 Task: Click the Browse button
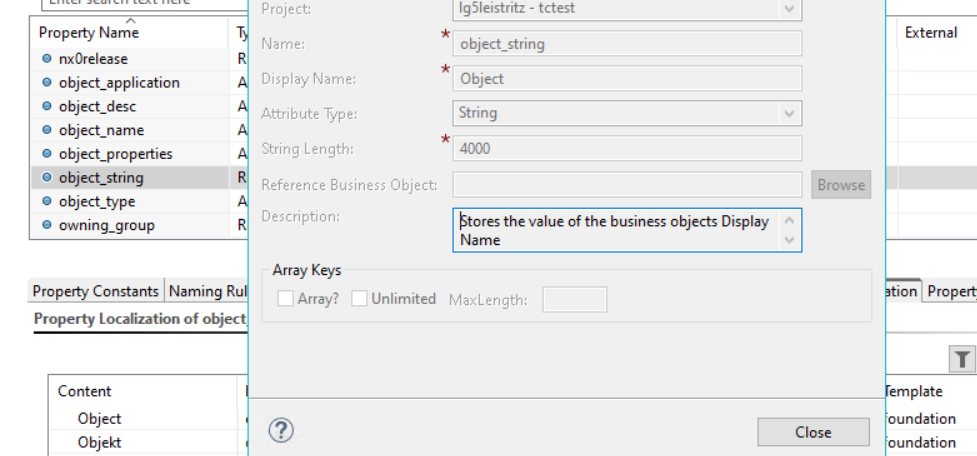(840, 184)
